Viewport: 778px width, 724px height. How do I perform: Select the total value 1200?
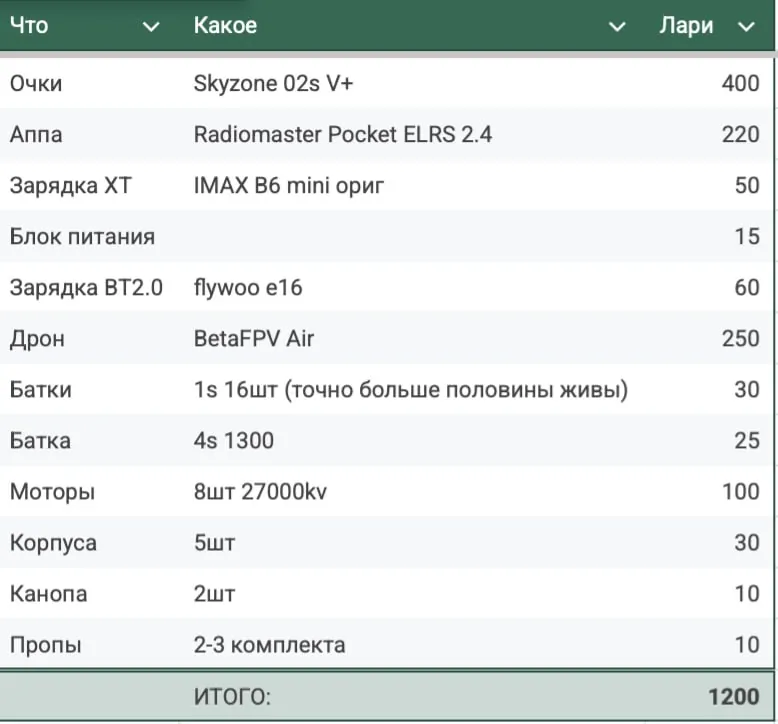[733, 697]
